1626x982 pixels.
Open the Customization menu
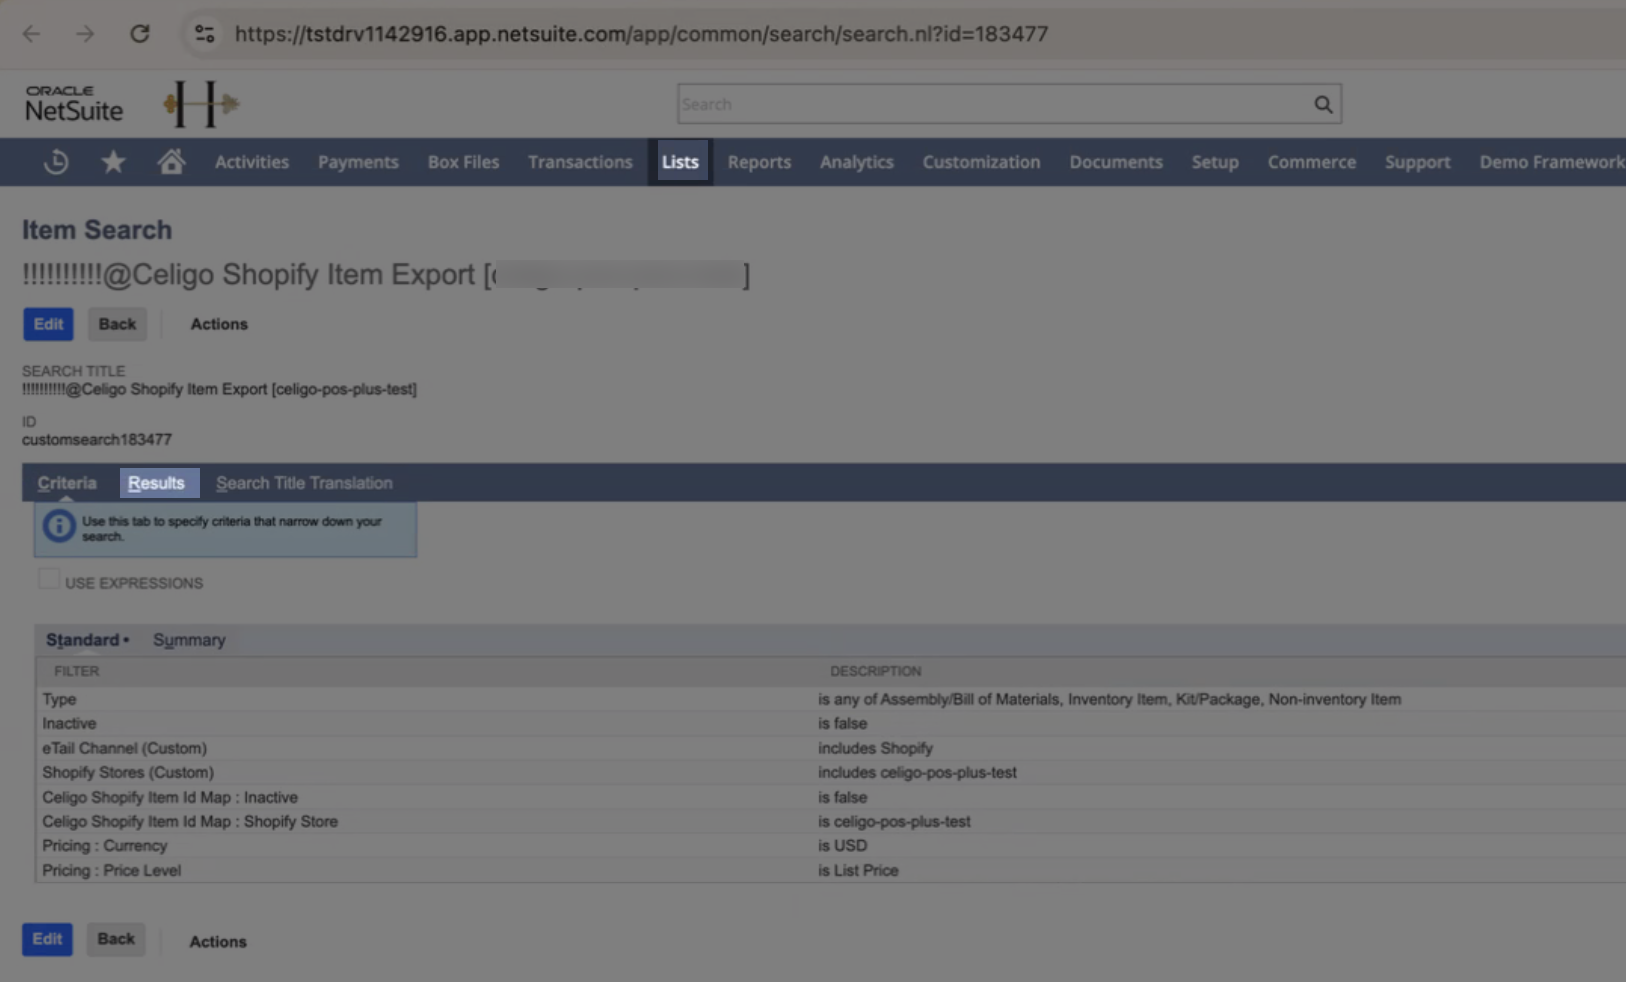tap(981, 162)
